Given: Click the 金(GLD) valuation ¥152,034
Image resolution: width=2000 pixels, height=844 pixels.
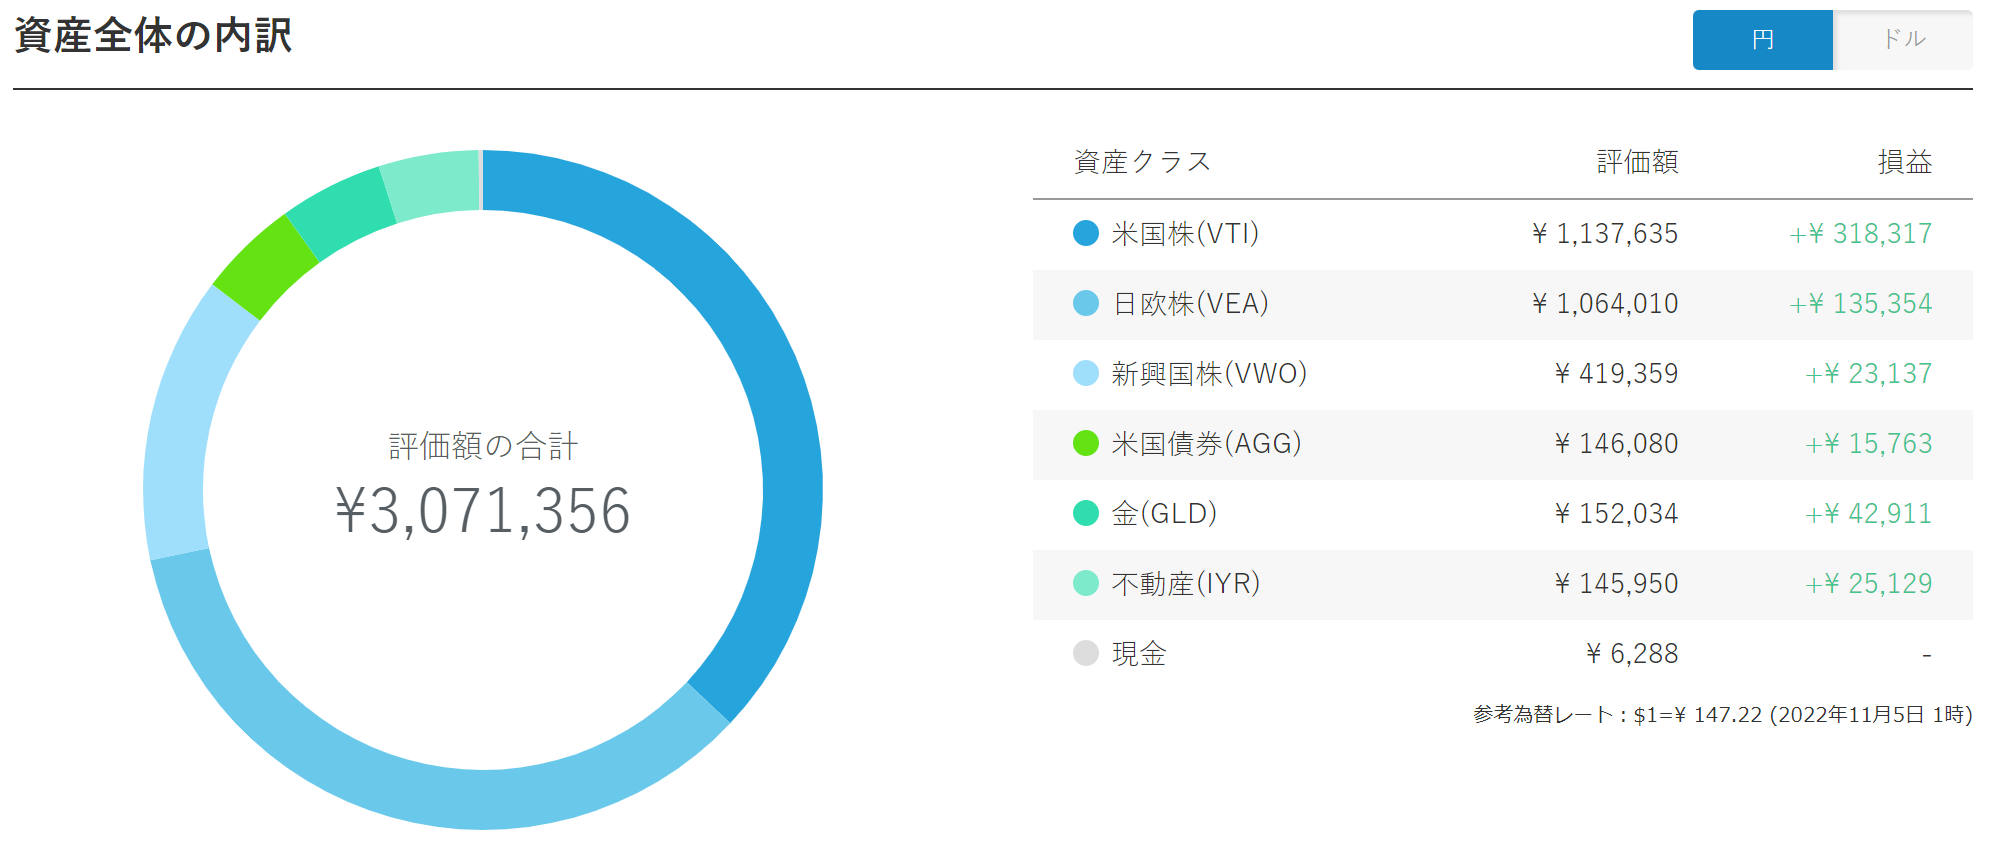Looking at the screenshot, I should coord(1616,513).
